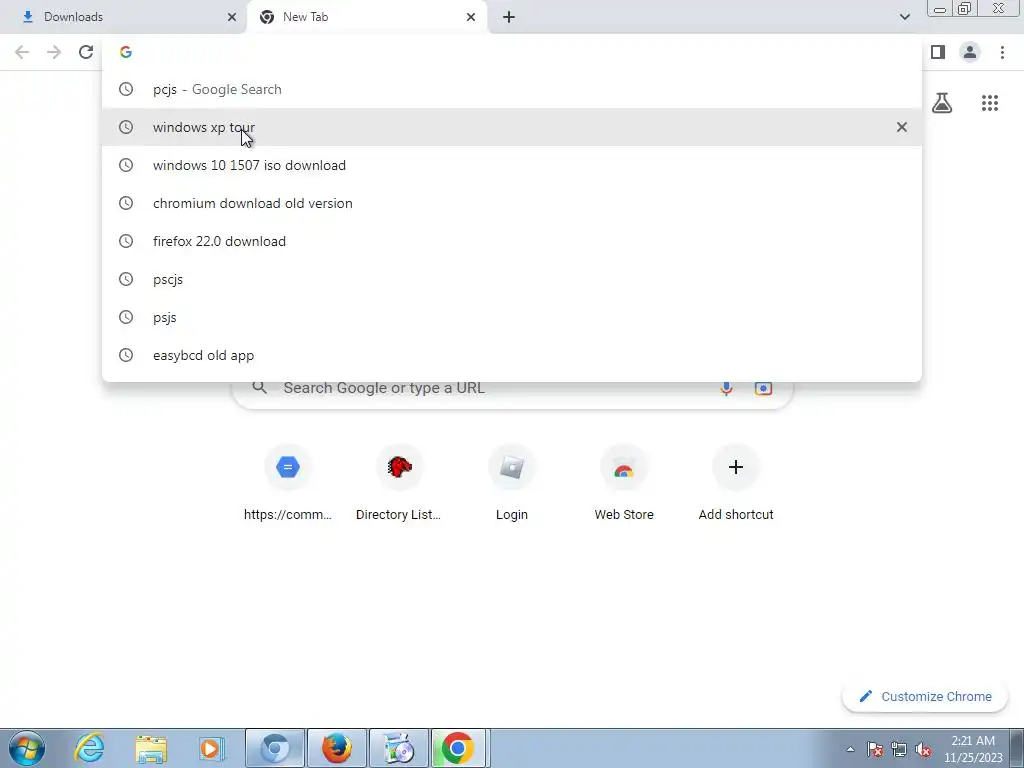Screen dimensions: 1024x768
Task: Open the disc installer taskbar item
Action: (x=399, y=748)
